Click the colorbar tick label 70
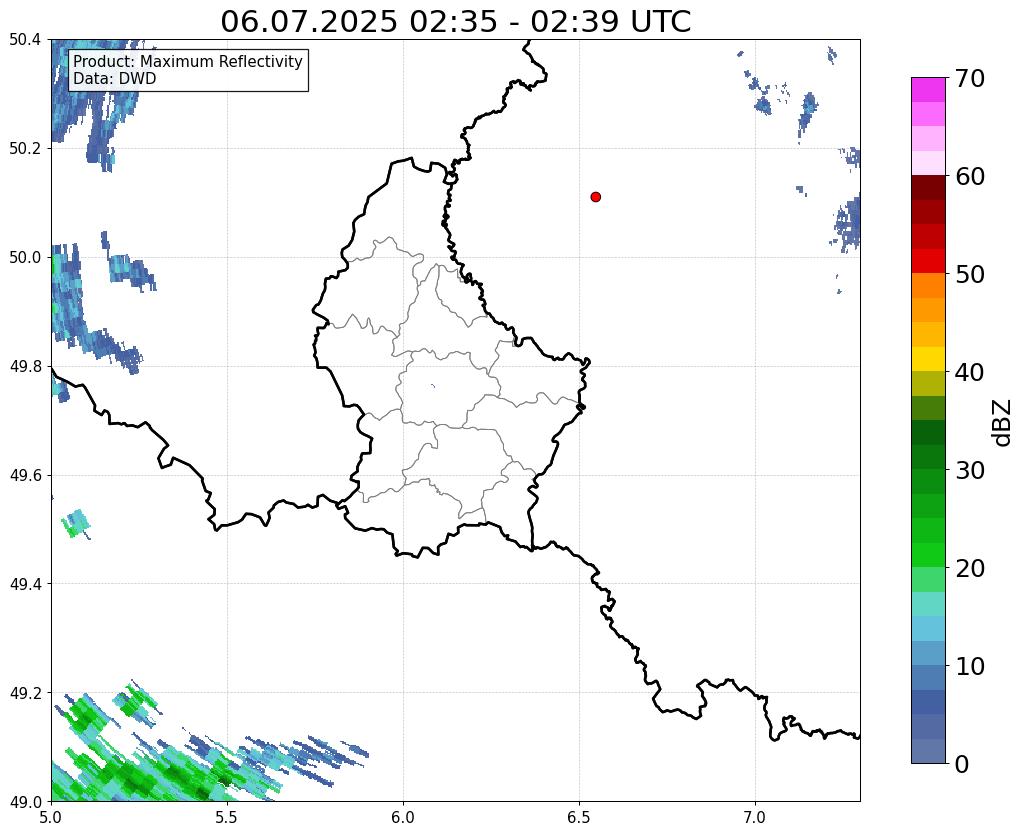The height and width of the screenshot is (834, 1023). tap(969, 78)
